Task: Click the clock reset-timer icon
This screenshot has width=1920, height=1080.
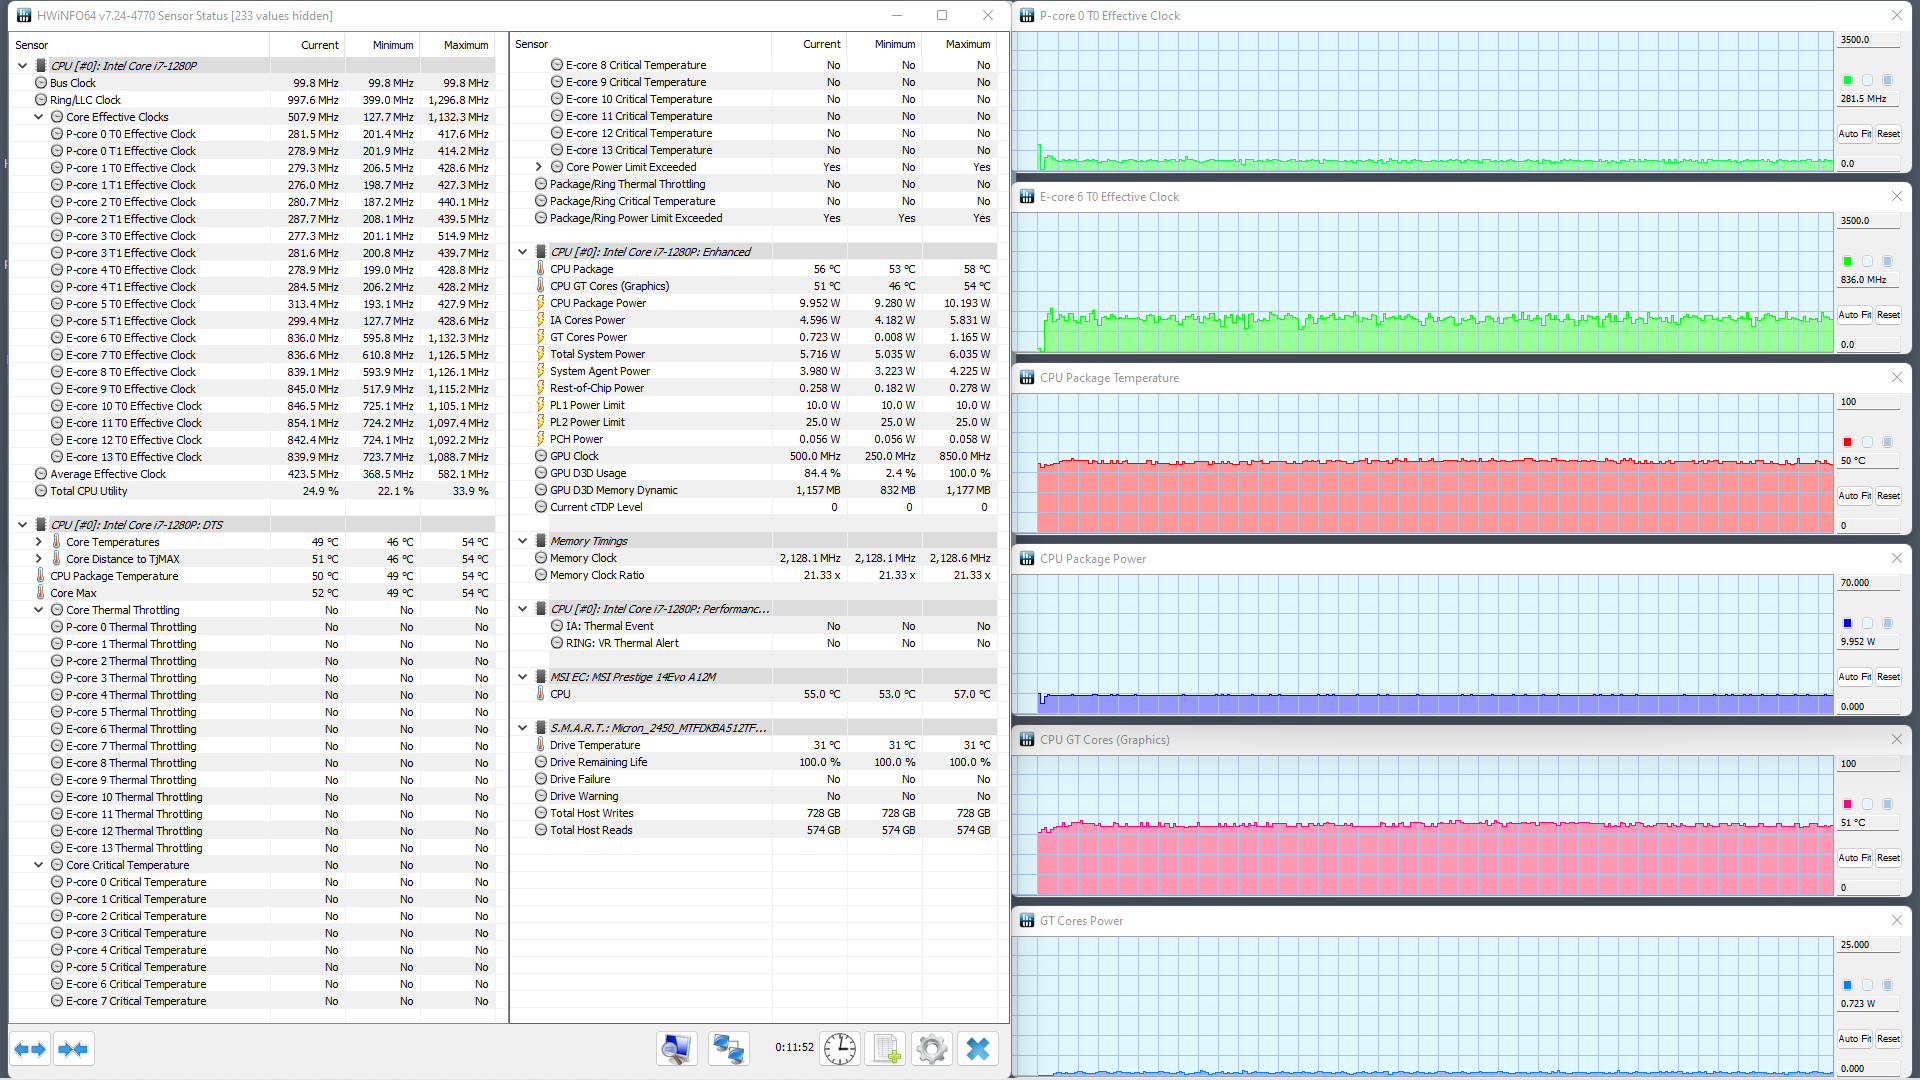Action: point(840,1048)
